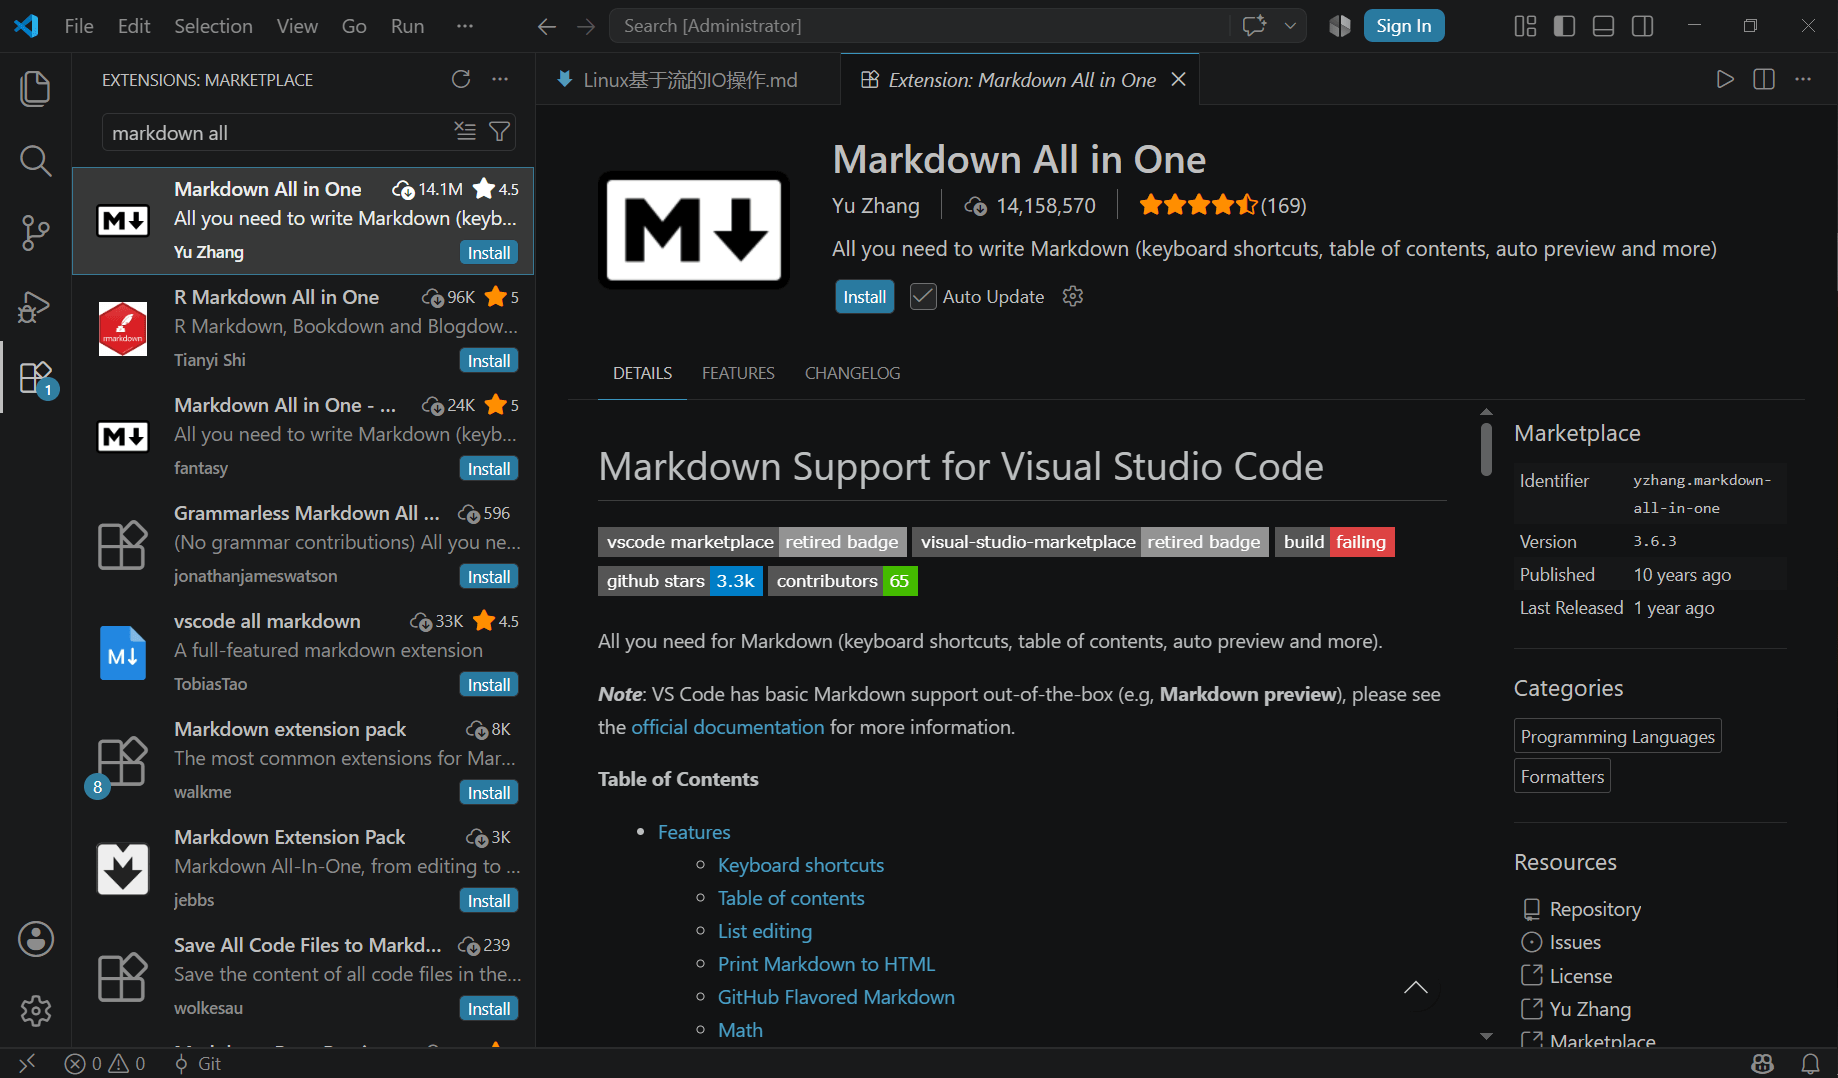This screenshot has height=1078, width=1838.
Task: Switch to the FEATURES tab
Action: [738, 373]
